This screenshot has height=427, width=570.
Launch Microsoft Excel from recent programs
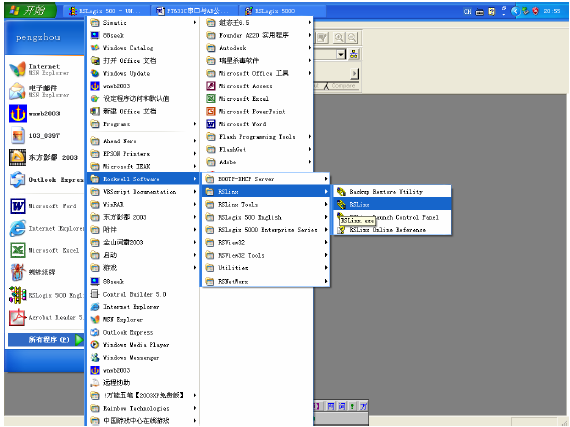[x=44, y=250]
